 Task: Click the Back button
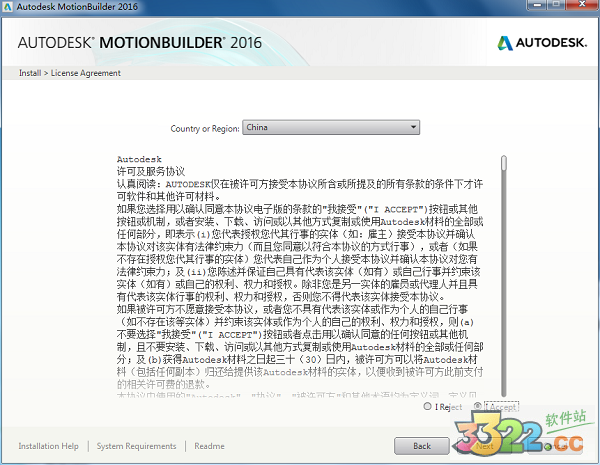click(x=422, y=446)
